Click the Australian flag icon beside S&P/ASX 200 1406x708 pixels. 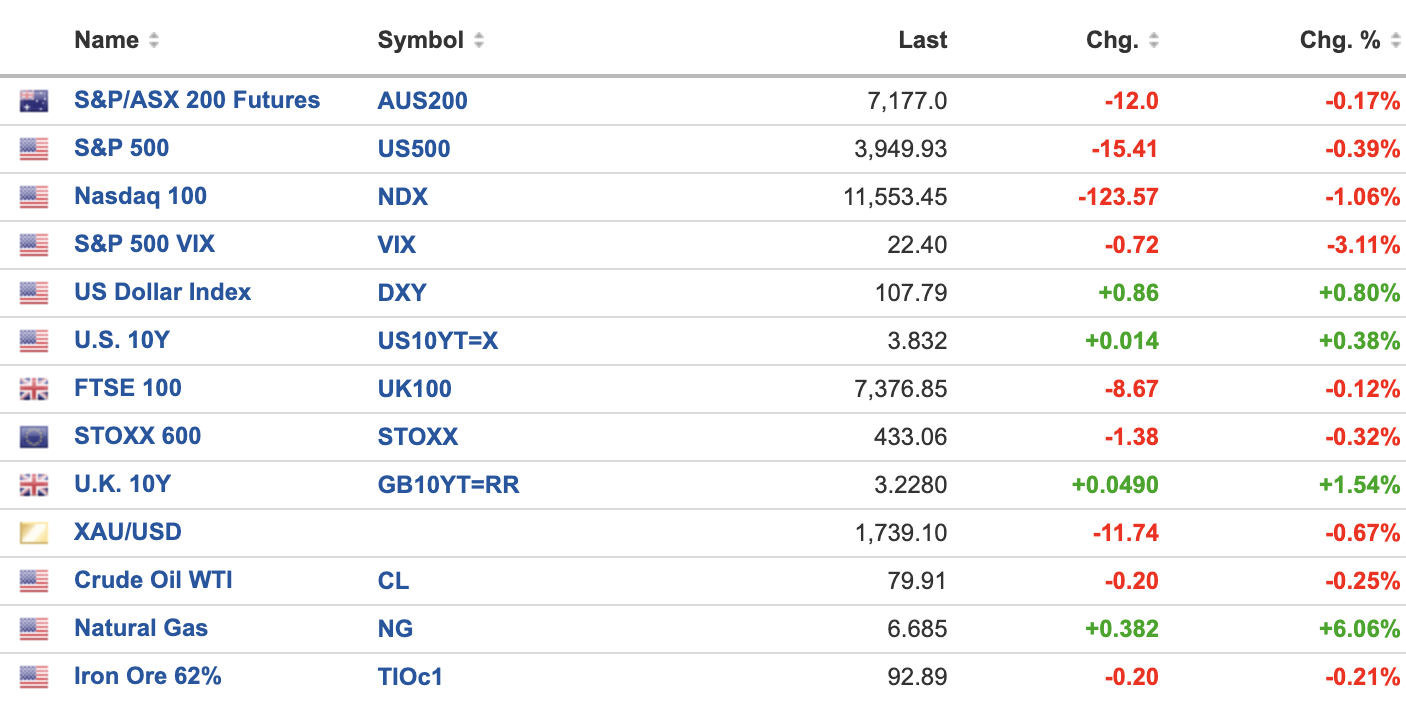click(33, 101)
